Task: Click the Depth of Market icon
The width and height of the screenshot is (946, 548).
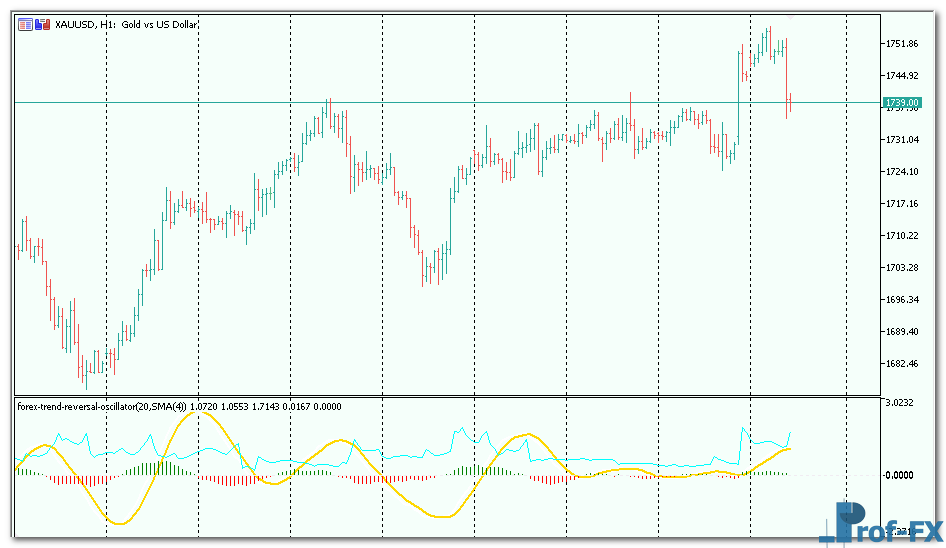Action: 41,24
